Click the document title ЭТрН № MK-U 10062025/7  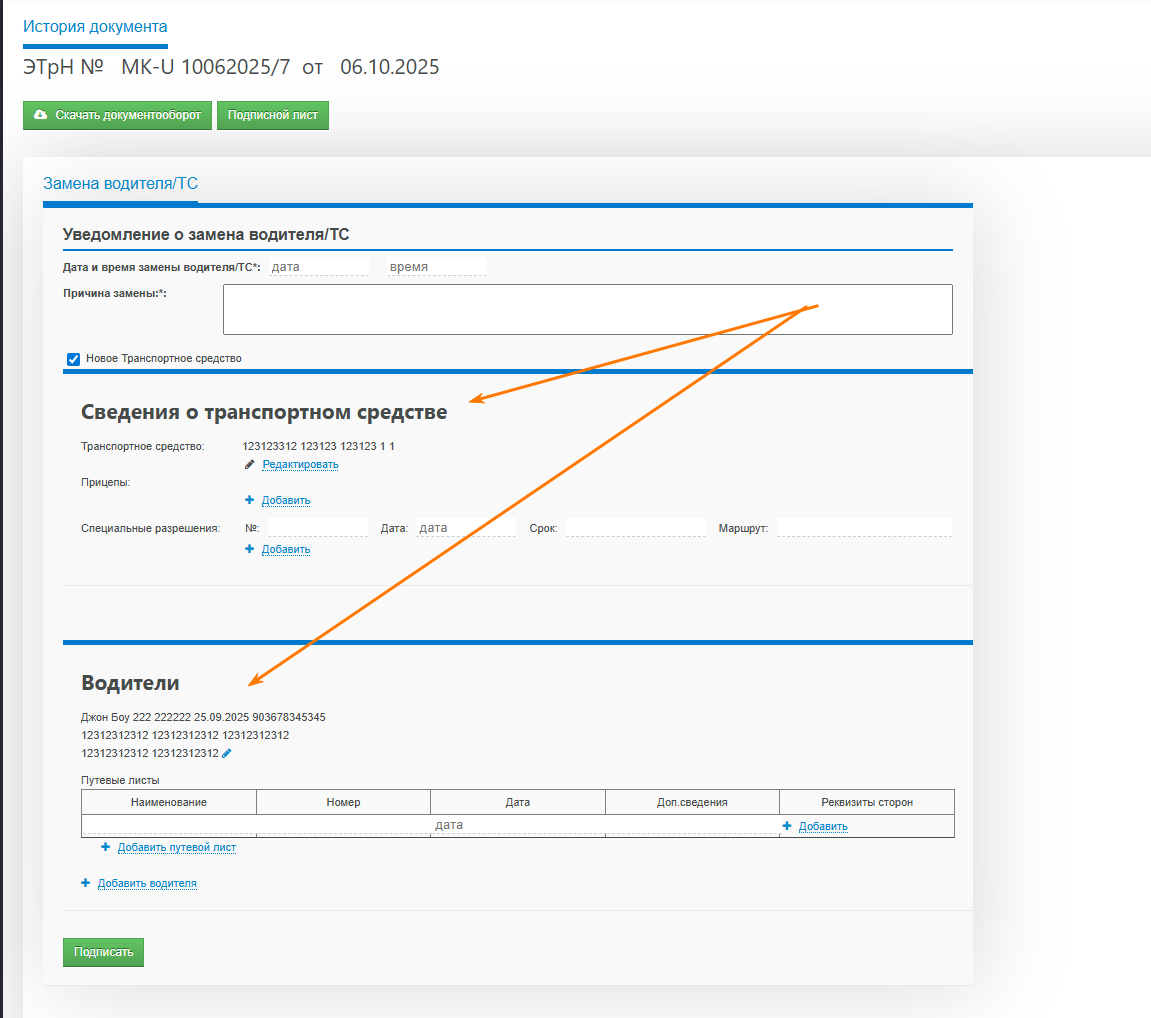coord(156,67)
